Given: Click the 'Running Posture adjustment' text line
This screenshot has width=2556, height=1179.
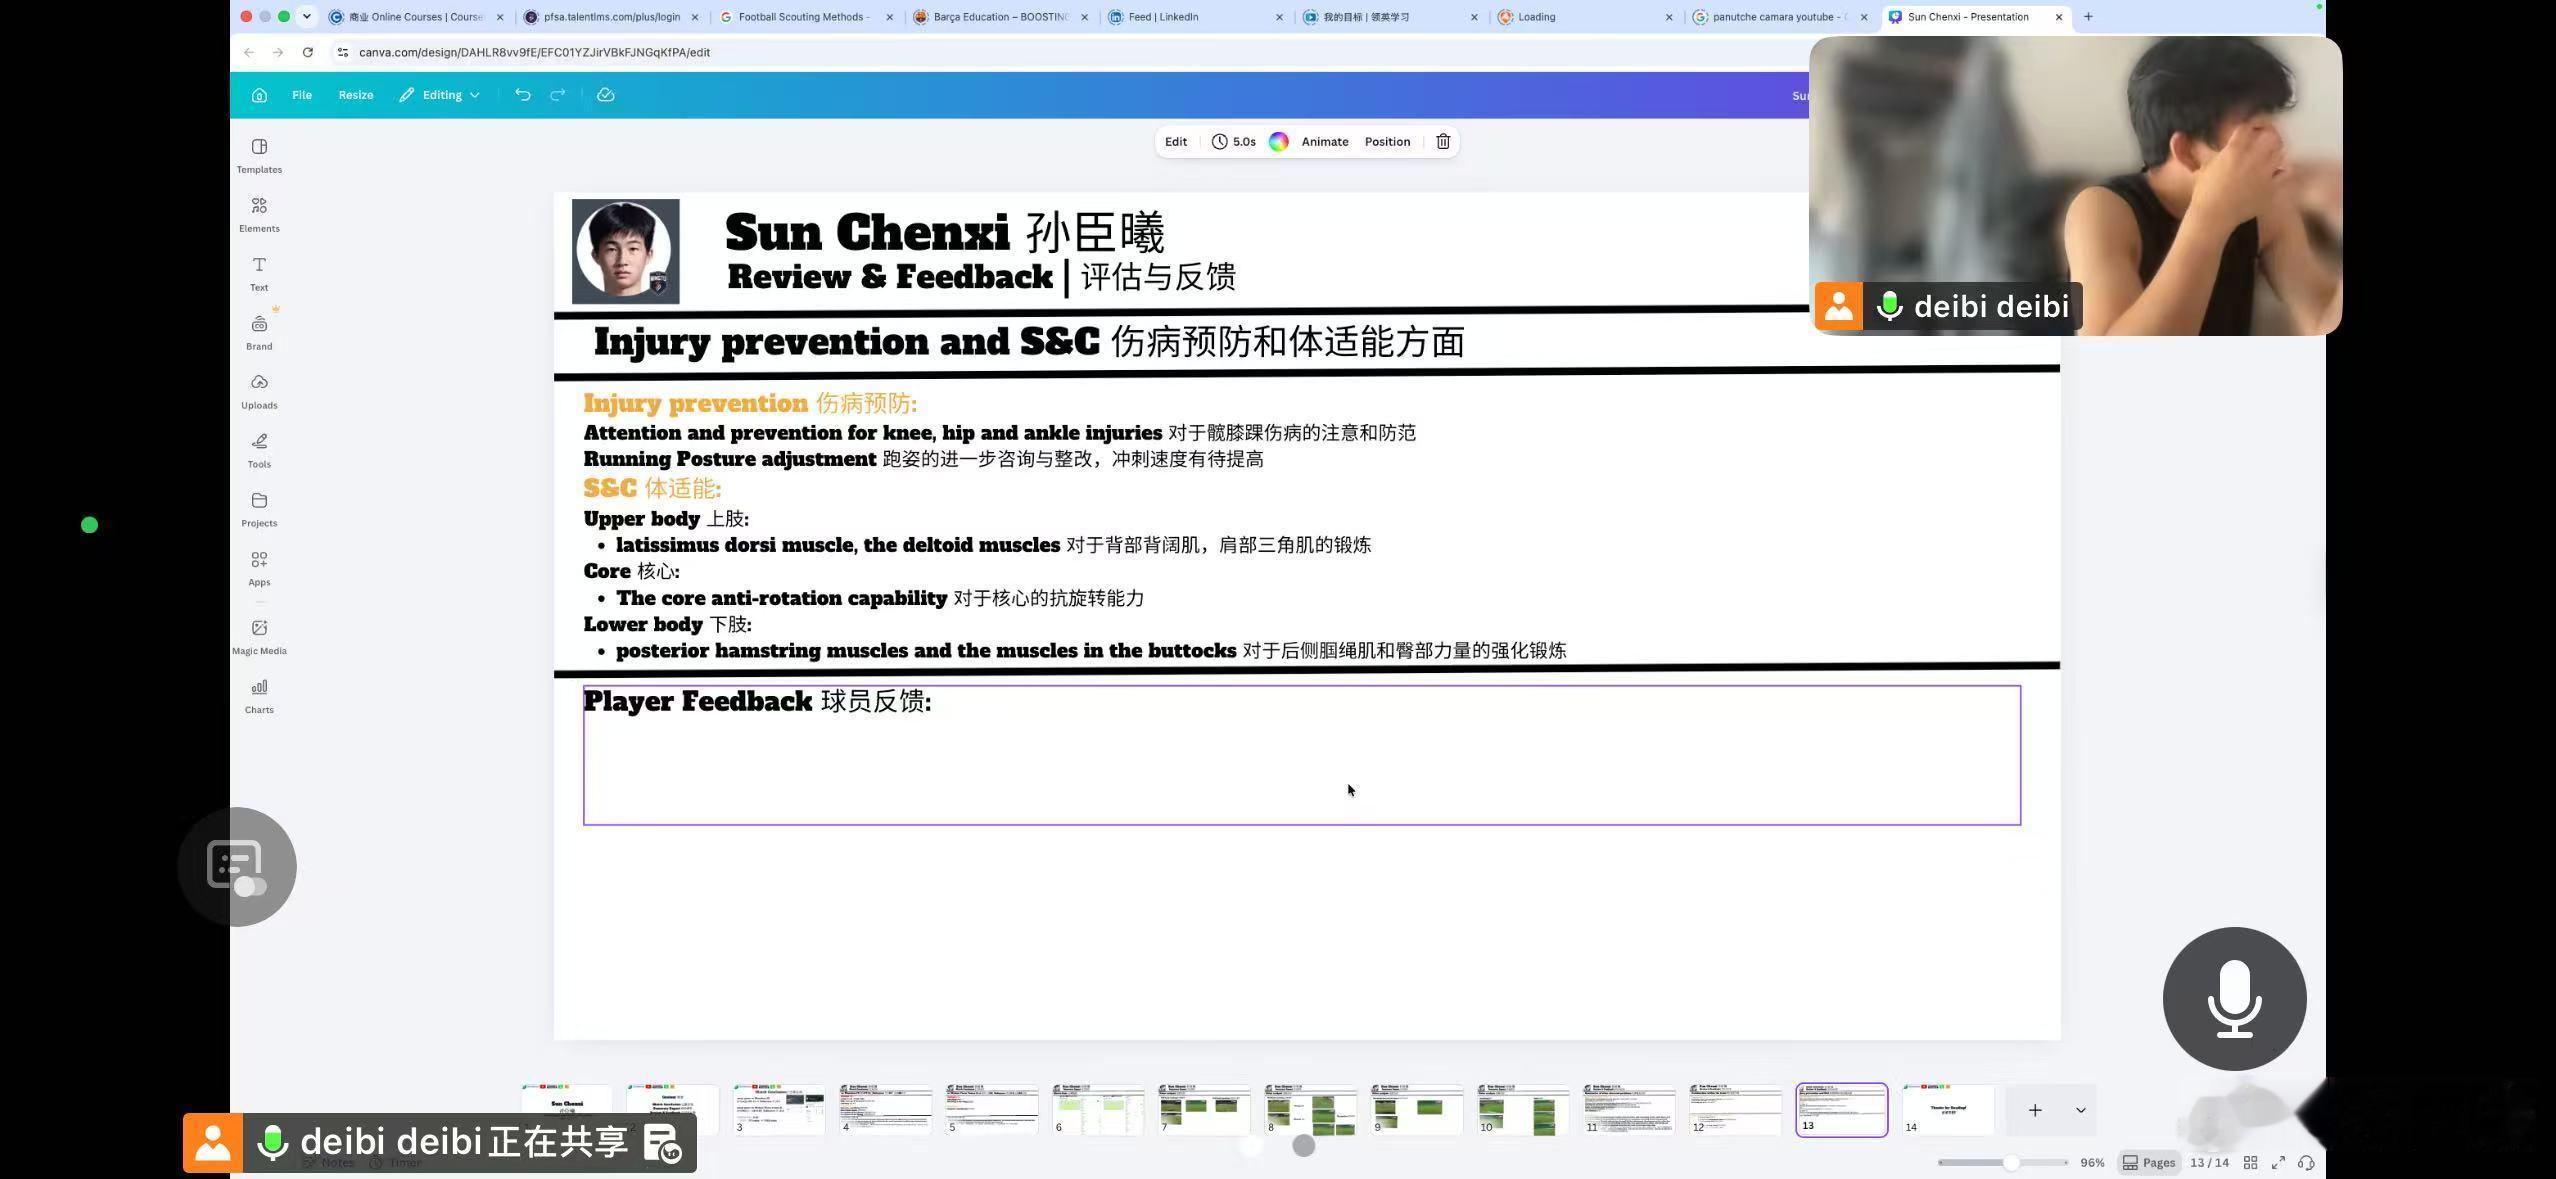Looking at the screenshot, I should (730, 459).
